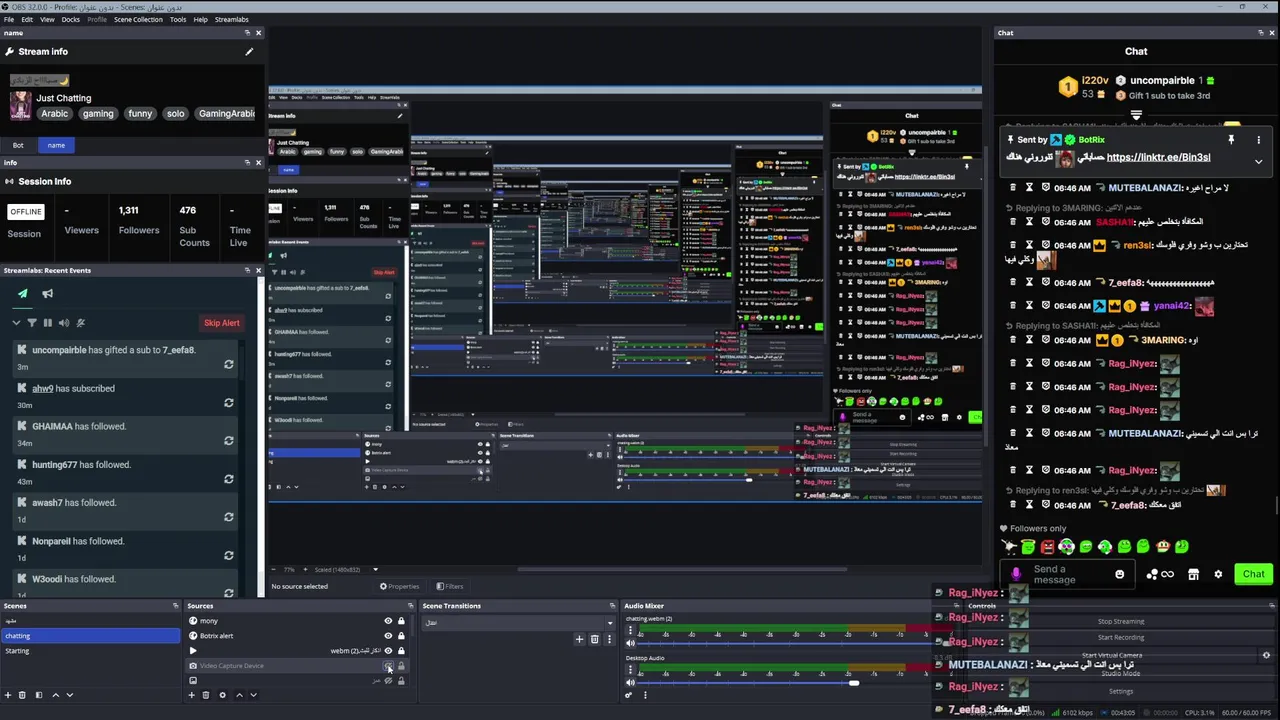This screenshot has height=720, width=1280.
Task: Pause the recent events alert queue
Action: [x=47, y=323]
